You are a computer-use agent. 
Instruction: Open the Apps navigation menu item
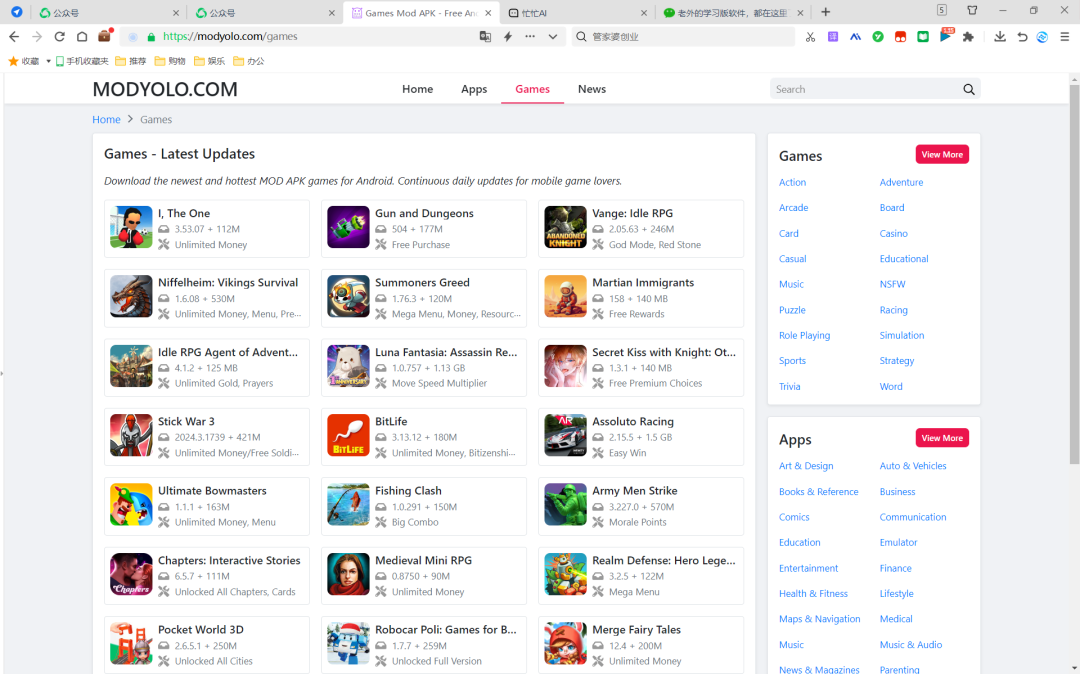coord(474,89)
